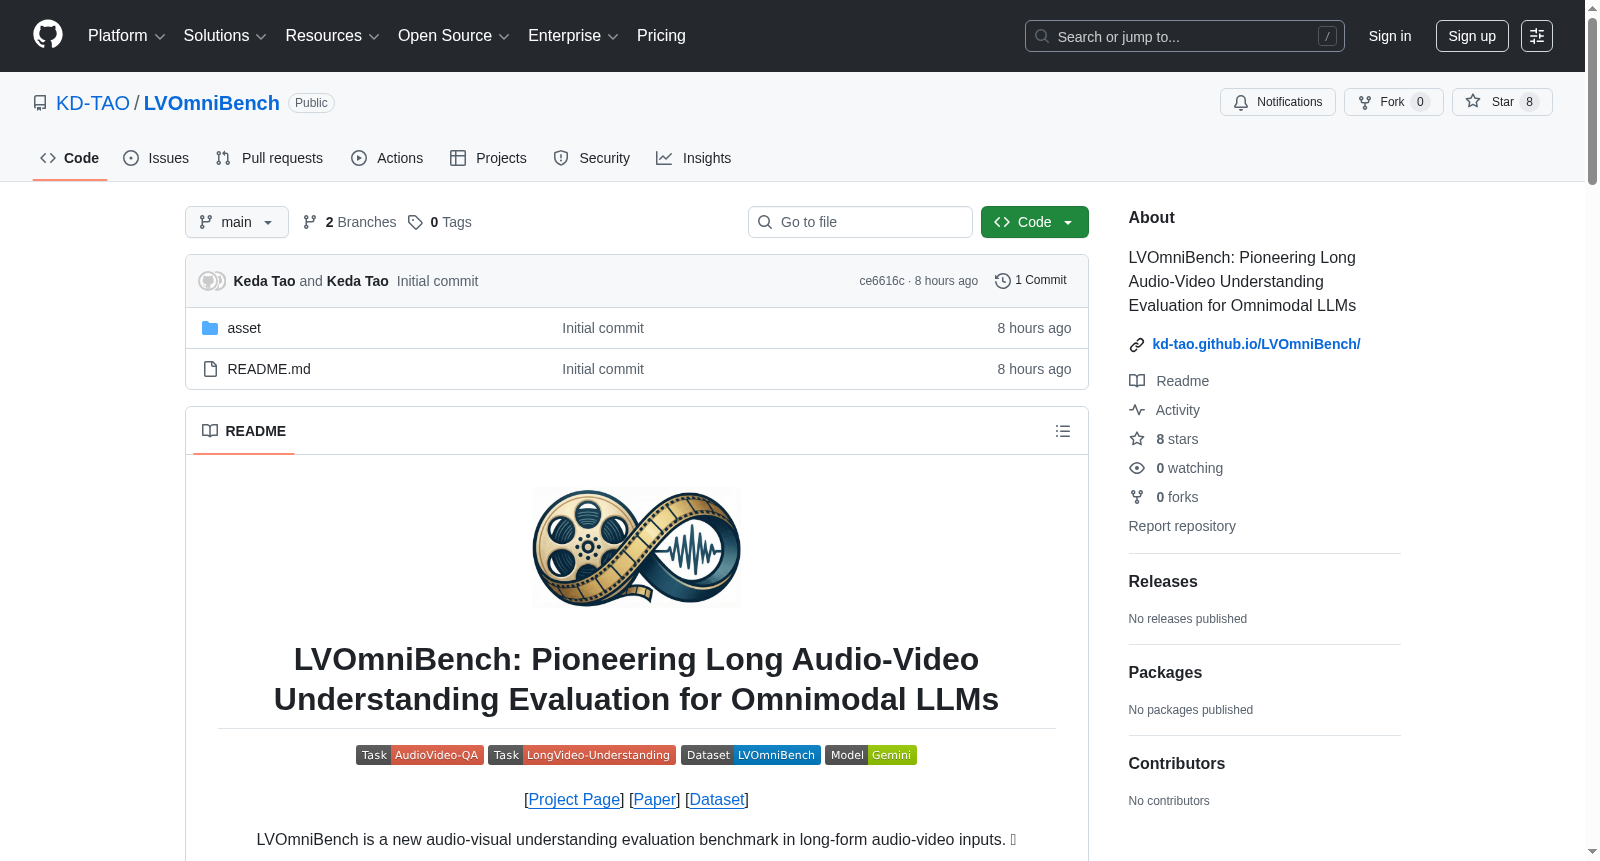The image size is (1600, 861).
Task: Open the KD-TAO owner profile link
Action: (93, 103)
